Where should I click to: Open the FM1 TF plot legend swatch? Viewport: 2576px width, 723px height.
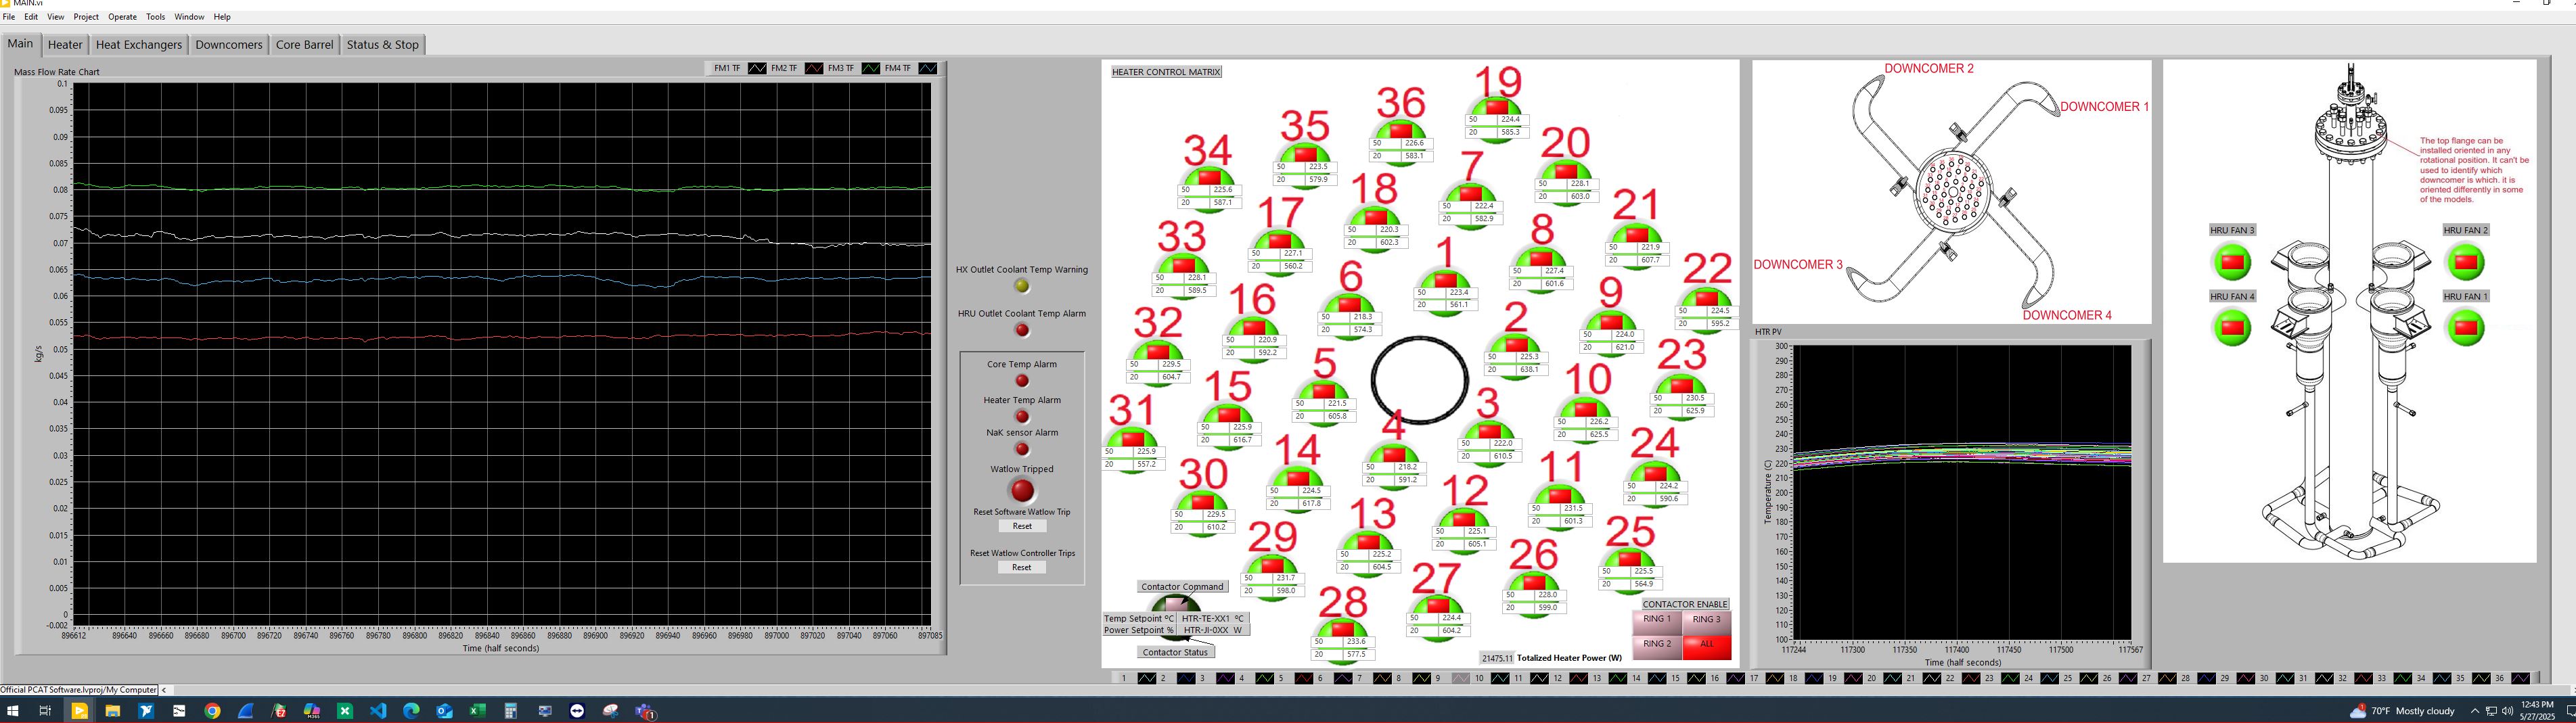[757, 68]
